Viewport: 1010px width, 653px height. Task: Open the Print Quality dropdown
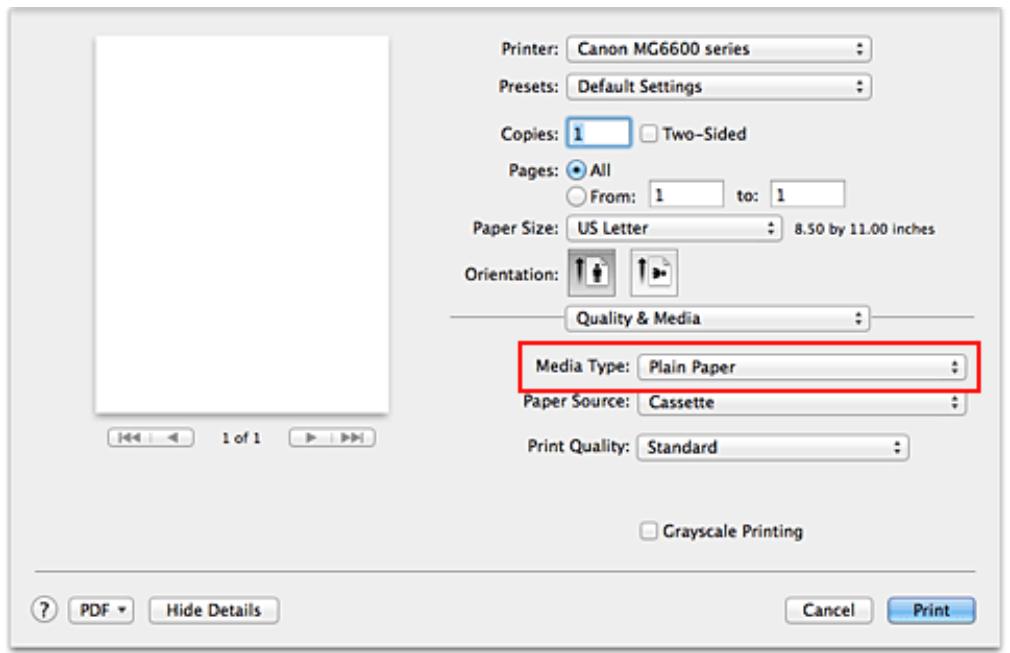773,447
